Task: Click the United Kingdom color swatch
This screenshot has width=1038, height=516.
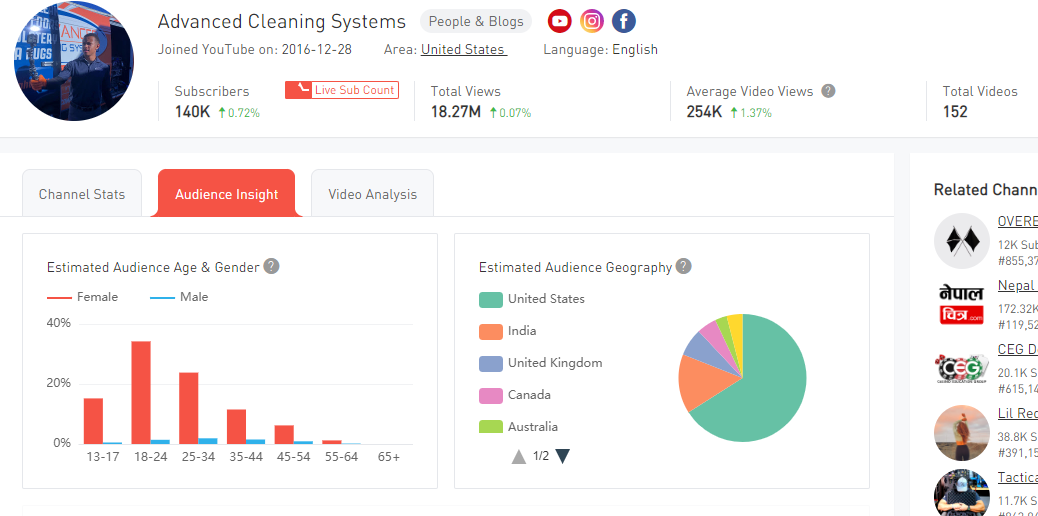Action: tap(490, 363)
